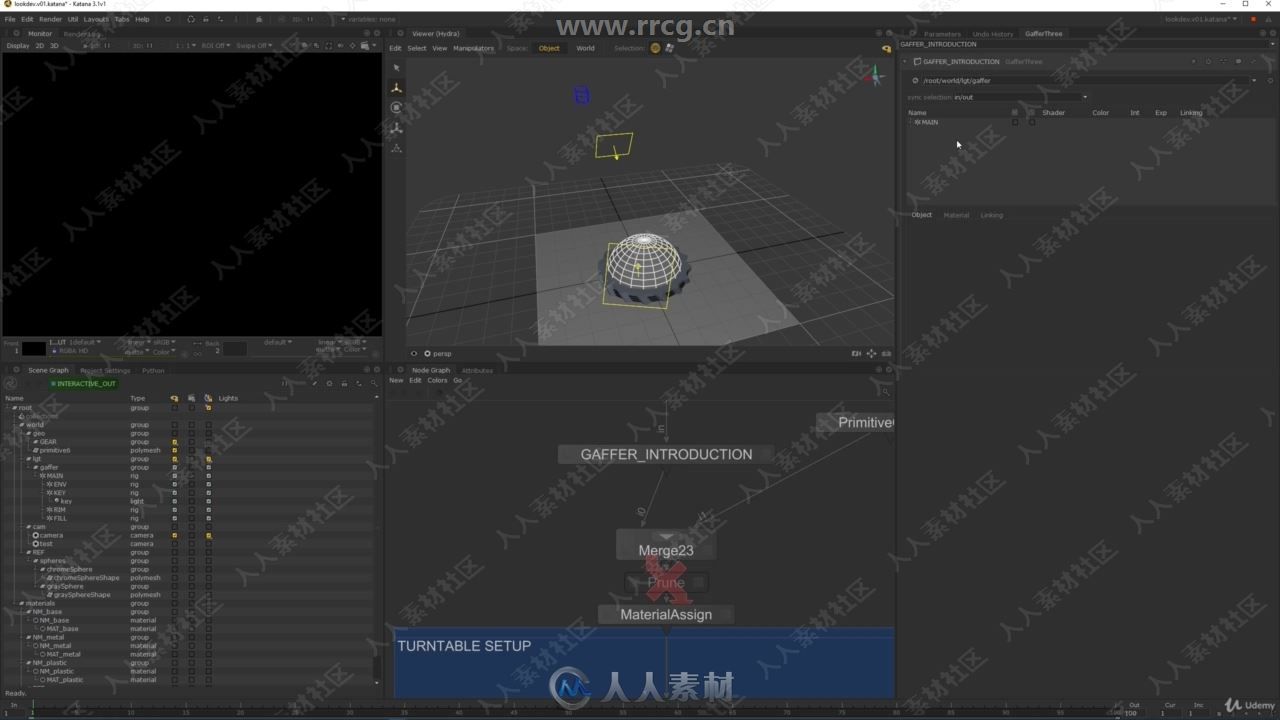Click the pencil edit icon in Scene Graph toolbar

(315, 383)
